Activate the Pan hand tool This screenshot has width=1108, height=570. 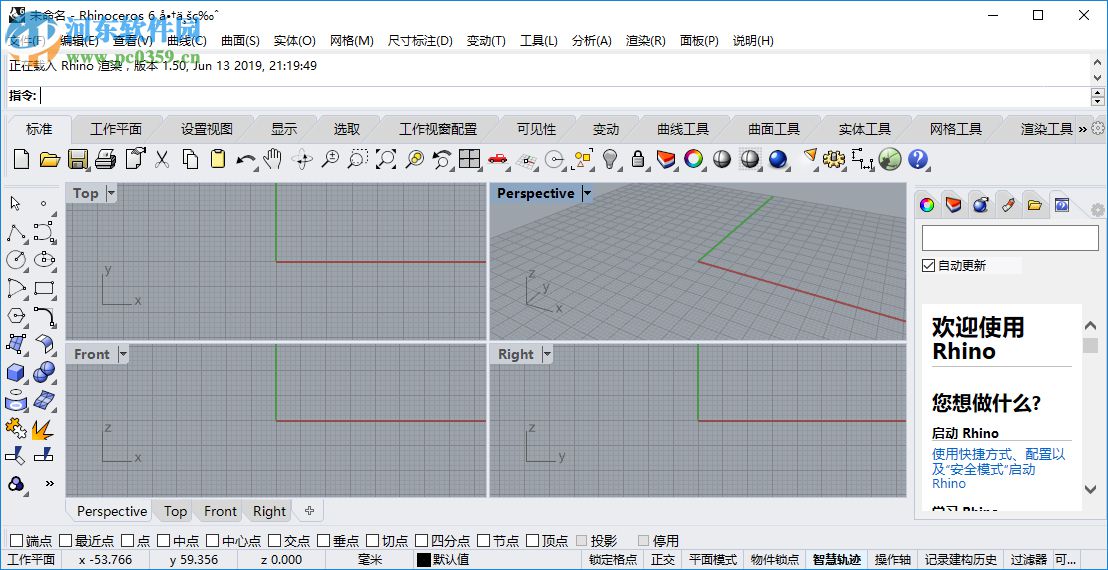273,159
